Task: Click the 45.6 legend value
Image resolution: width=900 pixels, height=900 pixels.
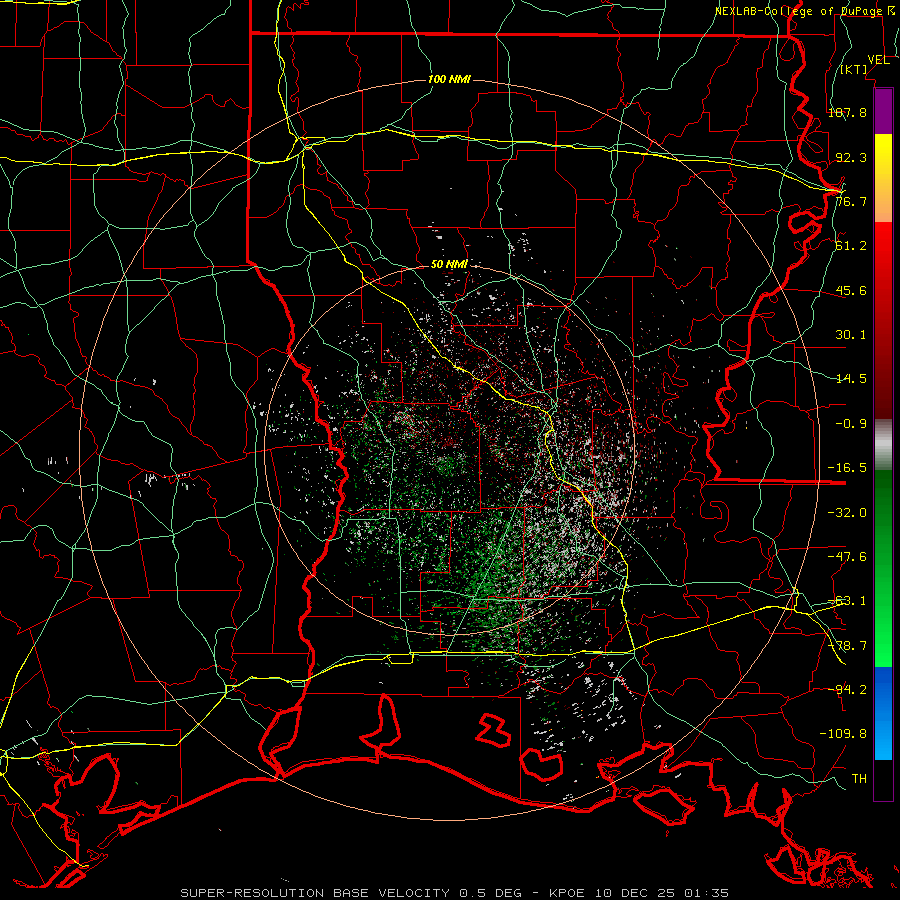Action: pos(851,290)
